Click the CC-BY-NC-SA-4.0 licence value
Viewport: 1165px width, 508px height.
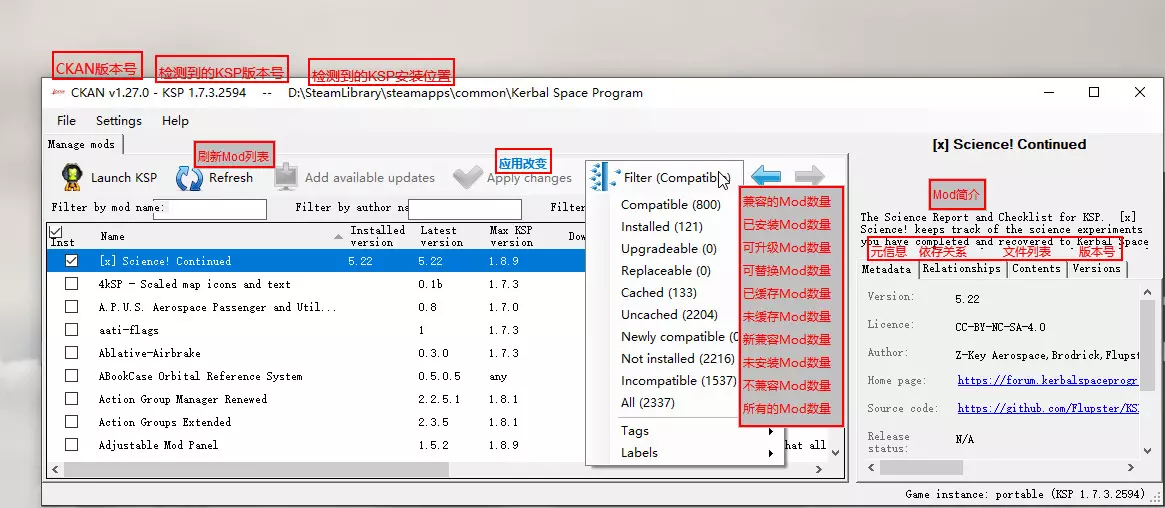[1000, 327]
